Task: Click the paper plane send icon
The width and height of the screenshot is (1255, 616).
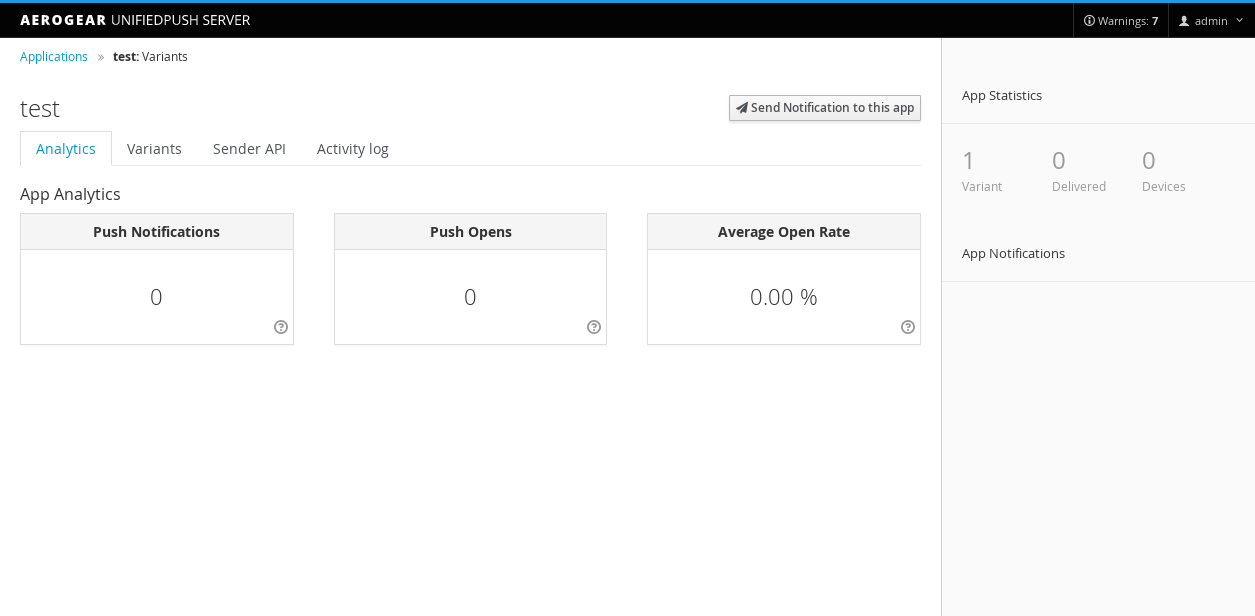Action: click(742, 108)
